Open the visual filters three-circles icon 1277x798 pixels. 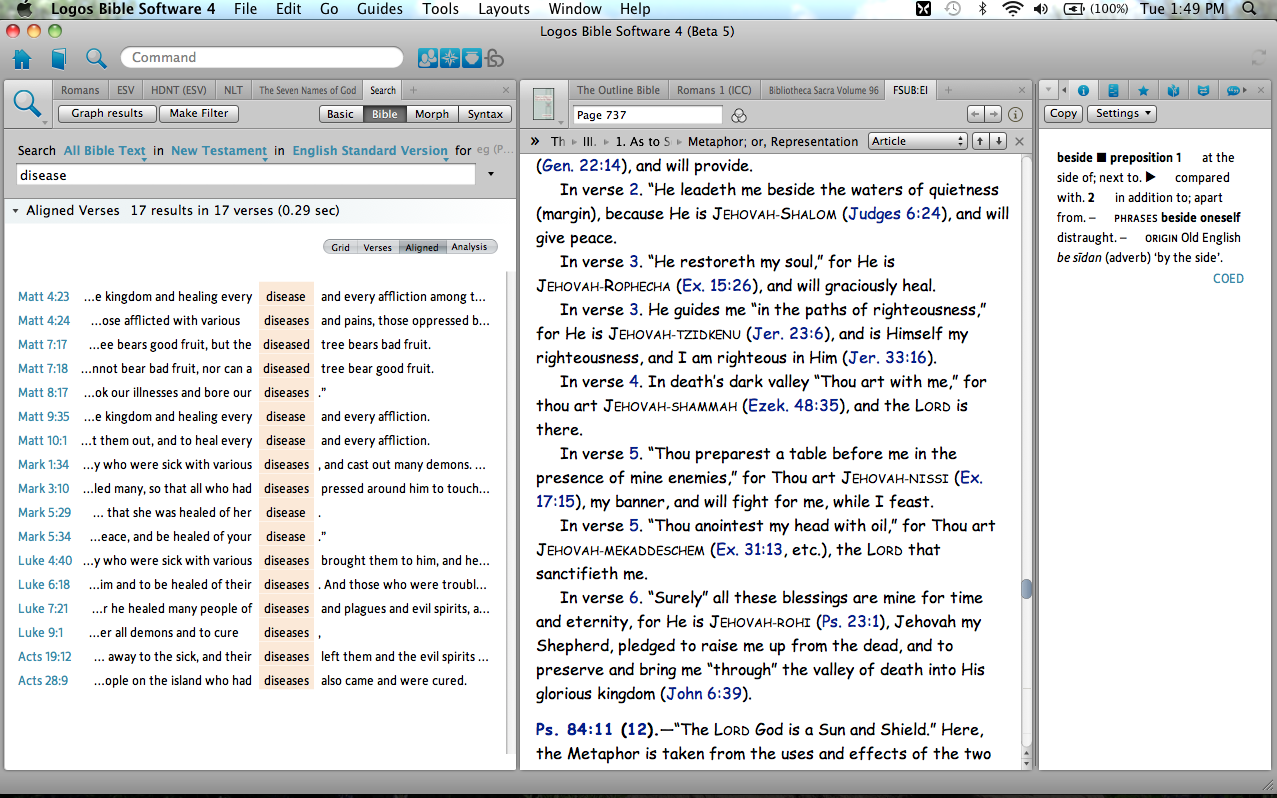[x=740, y=115]
